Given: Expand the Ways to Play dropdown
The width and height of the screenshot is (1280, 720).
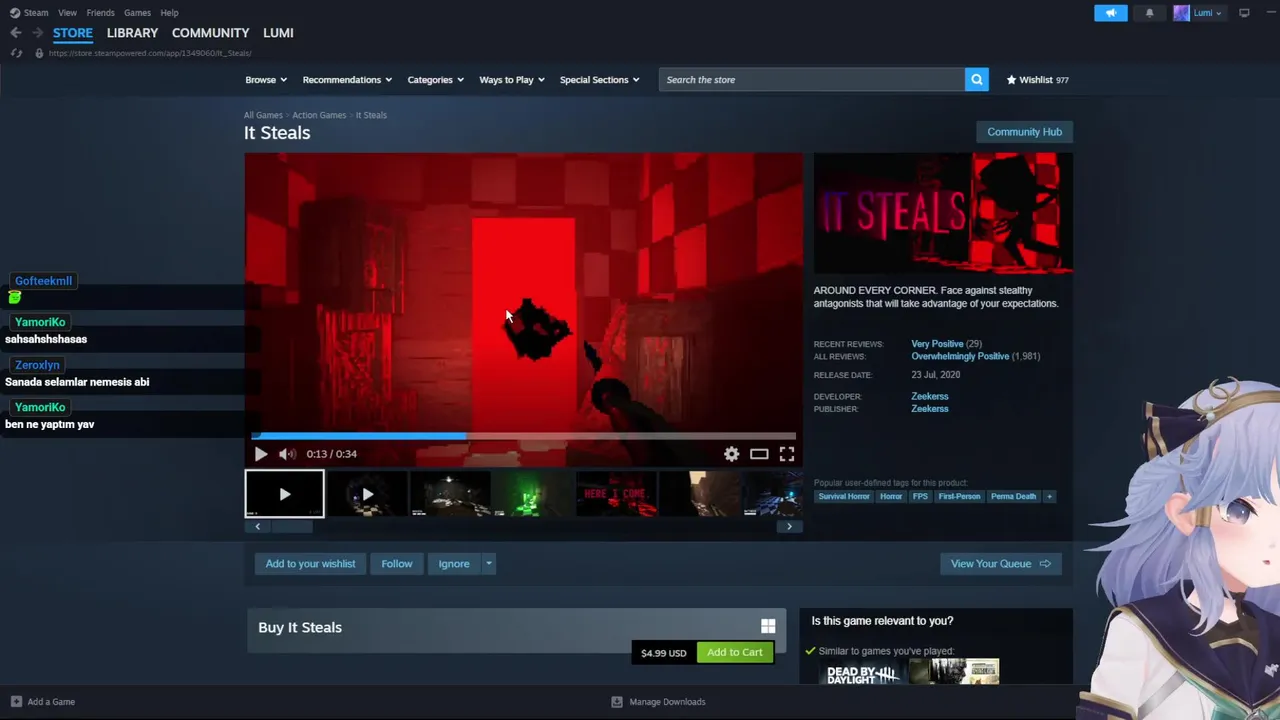Looking at the screenshot, I should coord(512,80).
